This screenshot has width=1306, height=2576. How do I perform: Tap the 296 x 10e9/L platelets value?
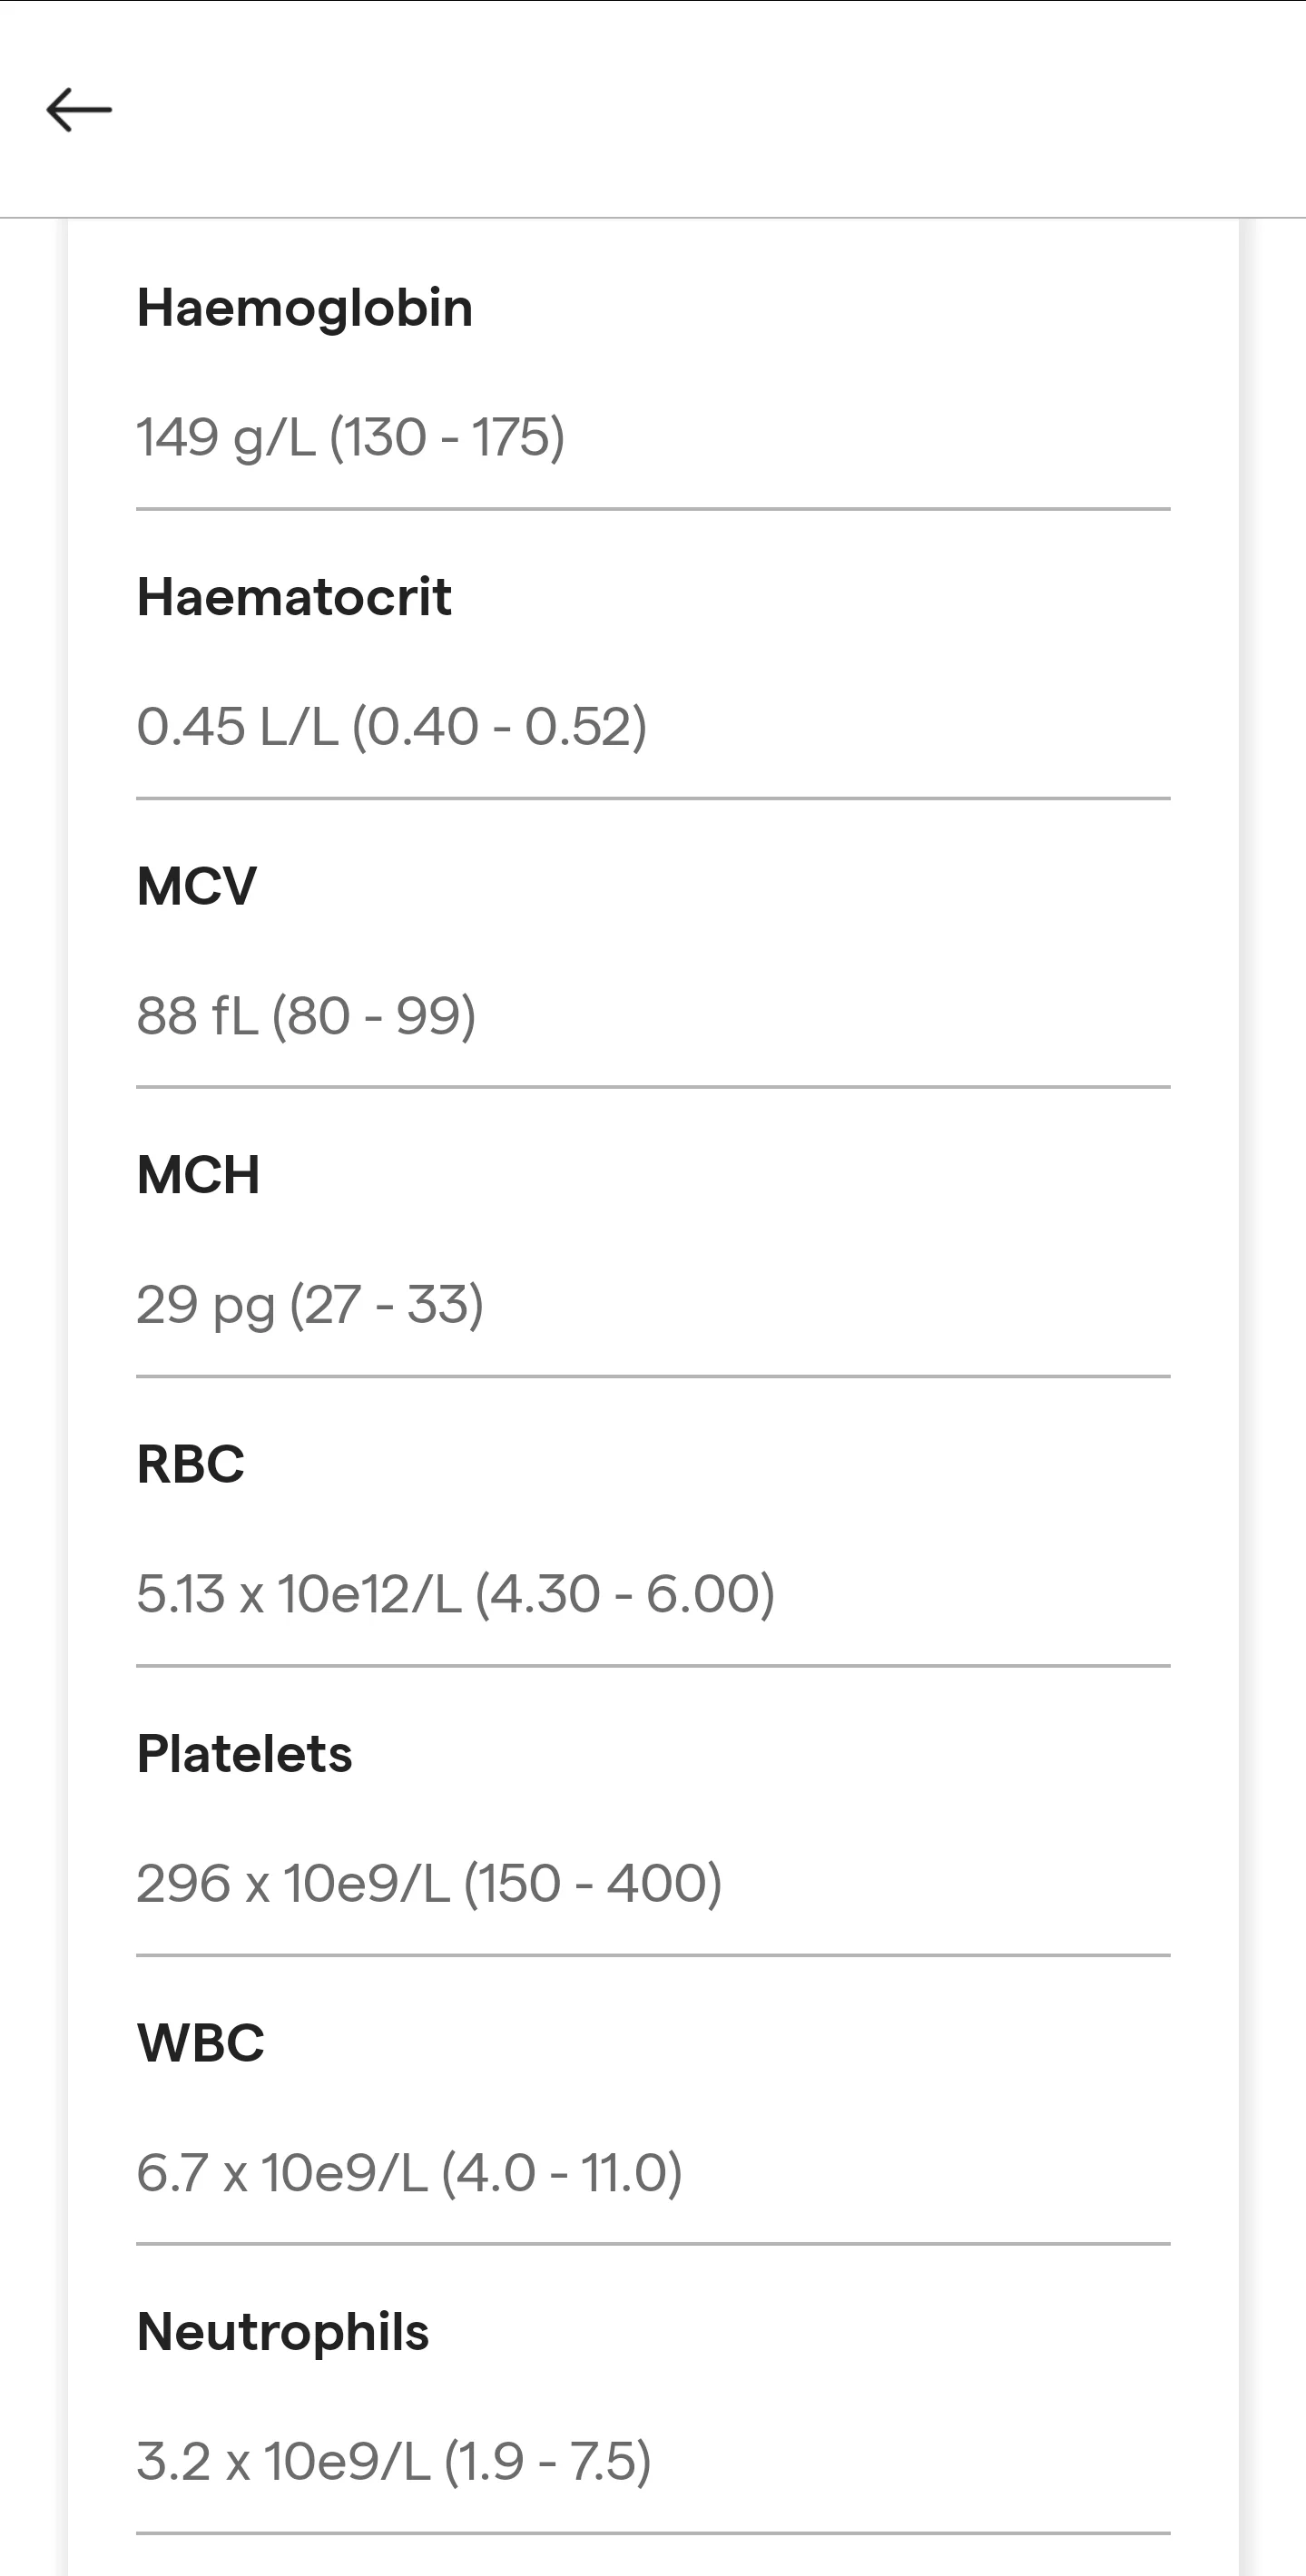click(x=429, y=1883)
